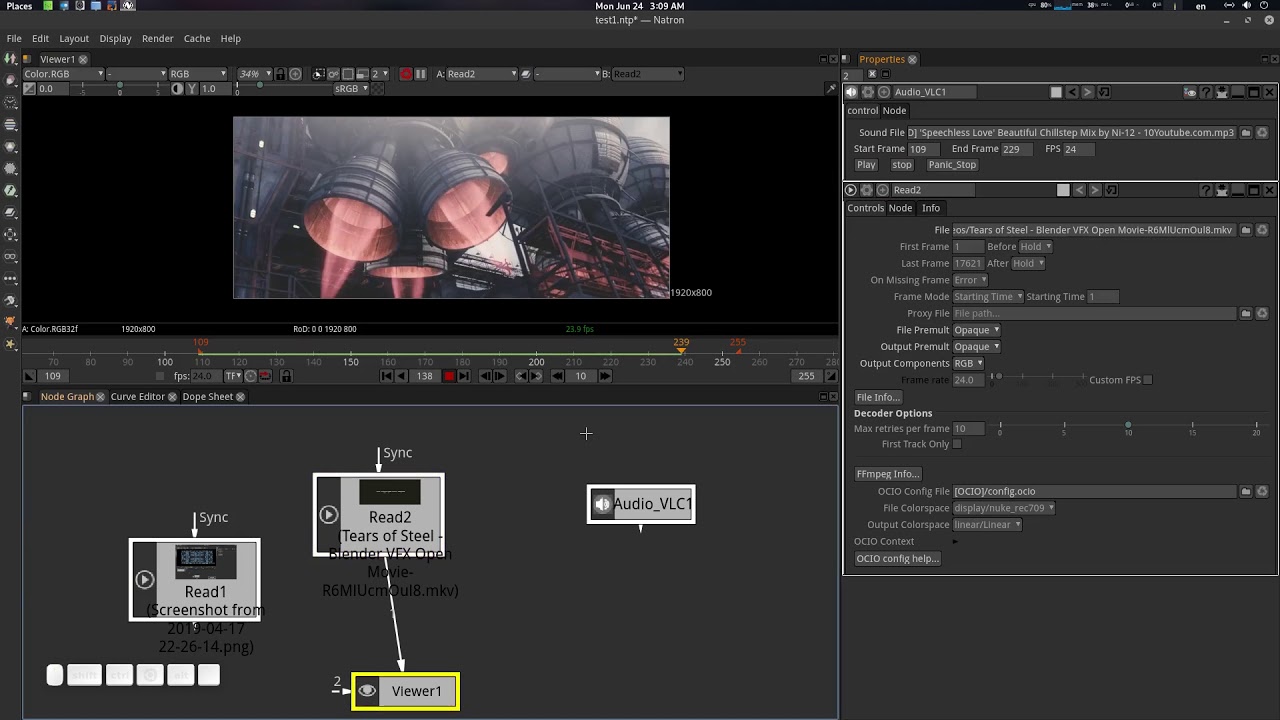
Task: Toggle the auto-contrast button in viewer
Action: (x=177, y=88)
